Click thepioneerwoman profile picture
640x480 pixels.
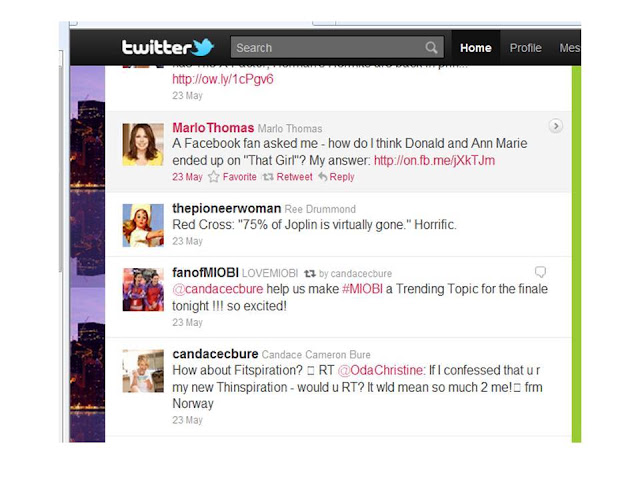[143, 225]
